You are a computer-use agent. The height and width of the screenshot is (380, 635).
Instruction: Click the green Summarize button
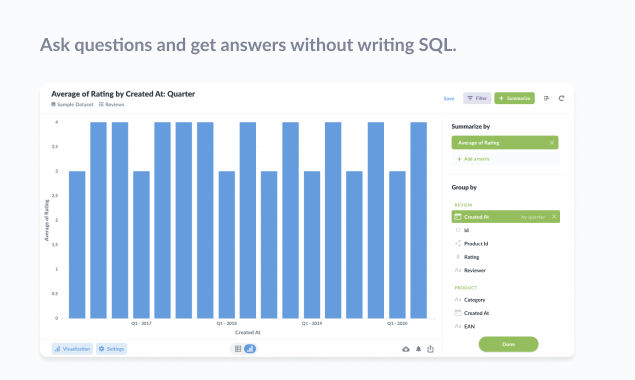click(x=514, y=98)
